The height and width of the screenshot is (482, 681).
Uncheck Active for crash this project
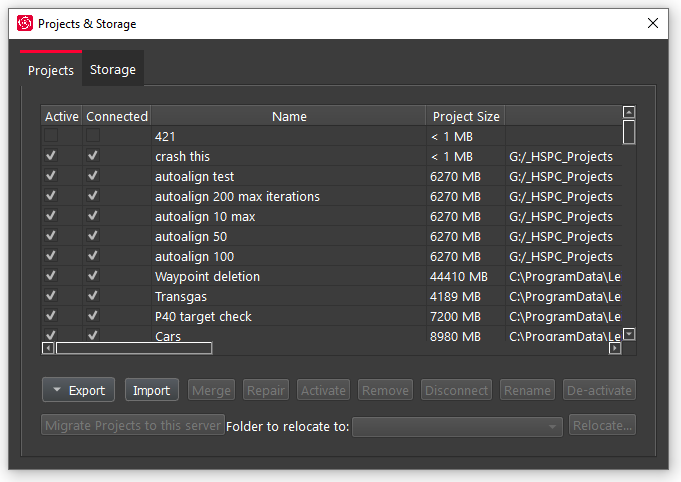[51, 156]
